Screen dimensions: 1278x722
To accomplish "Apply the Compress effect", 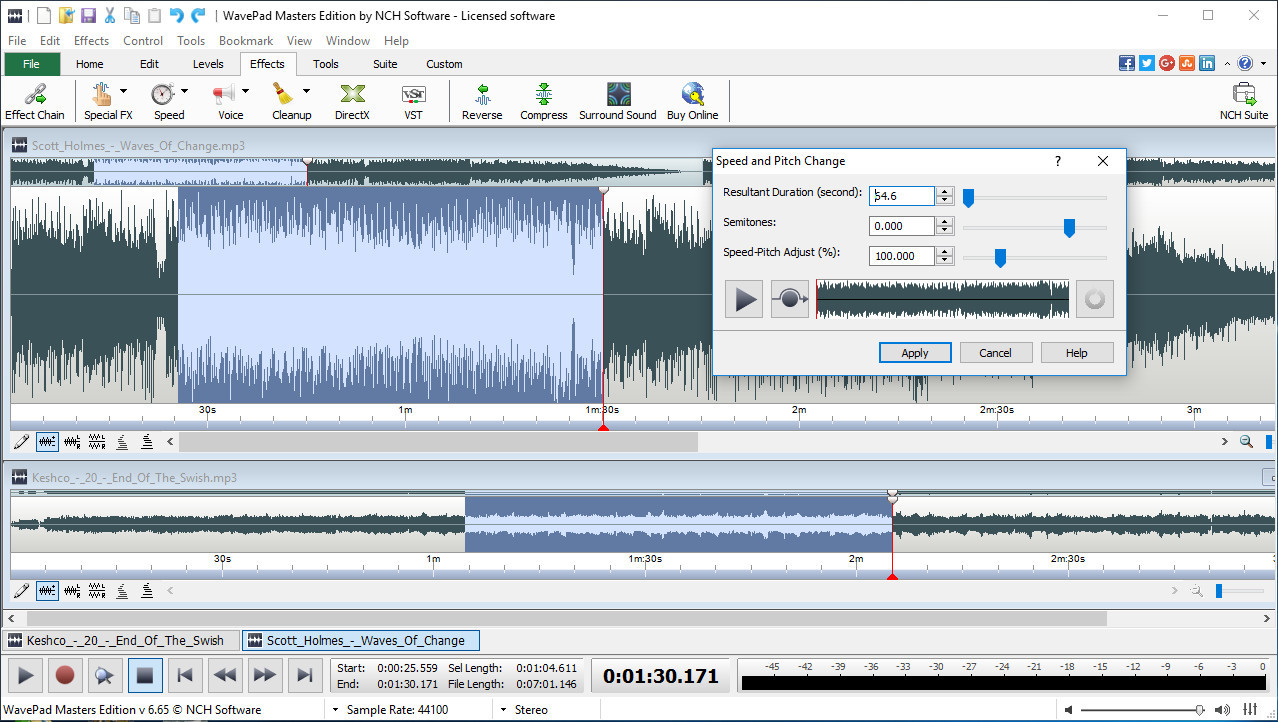I will (544, 101).
